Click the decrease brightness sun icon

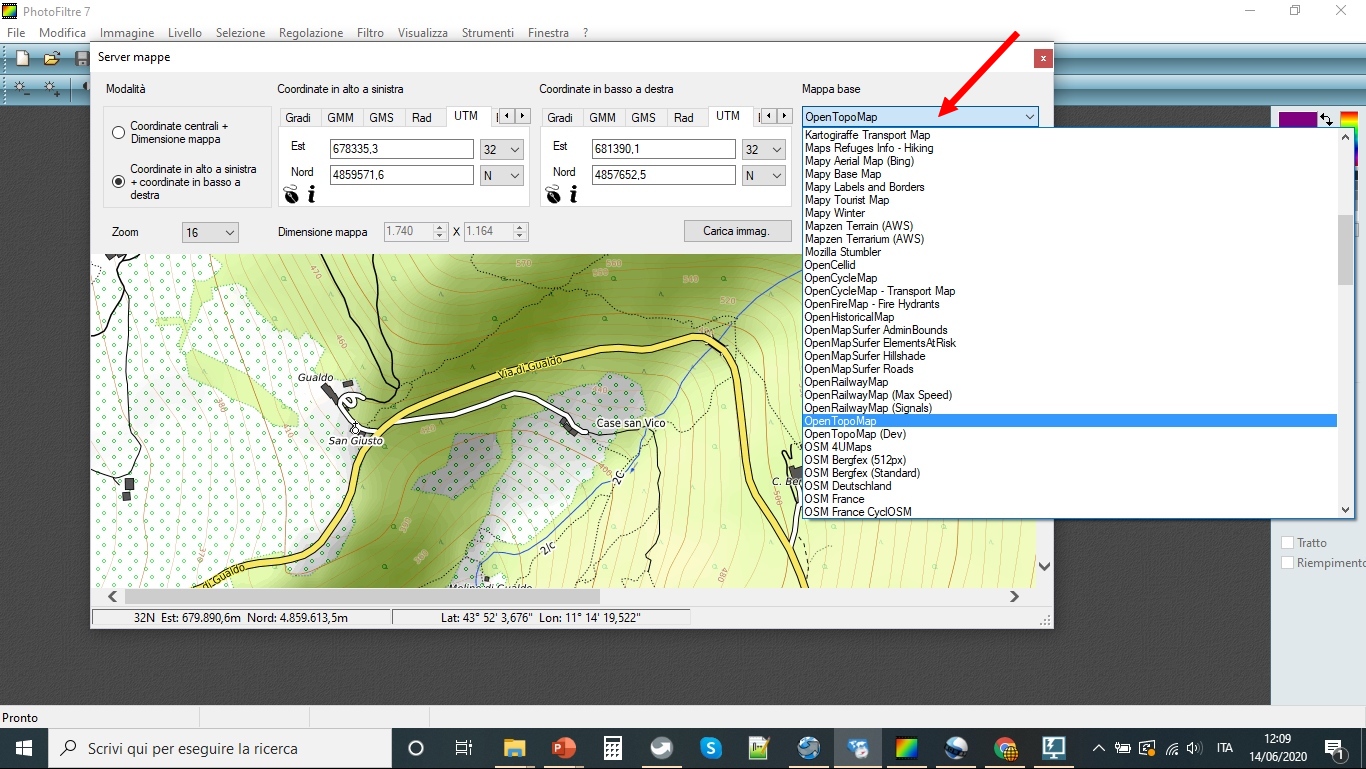pos(21,89)
